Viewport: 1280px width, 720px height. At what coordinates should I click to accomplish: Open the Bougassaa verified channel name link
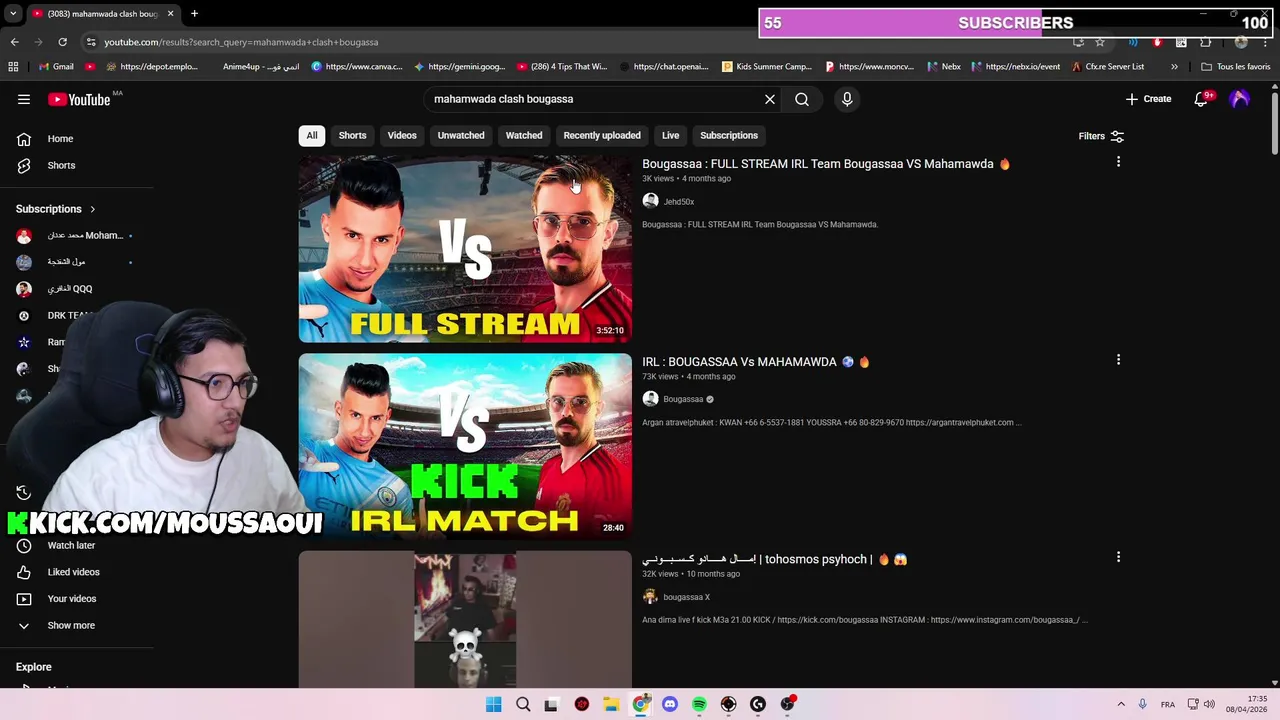(x=683, y=399)
